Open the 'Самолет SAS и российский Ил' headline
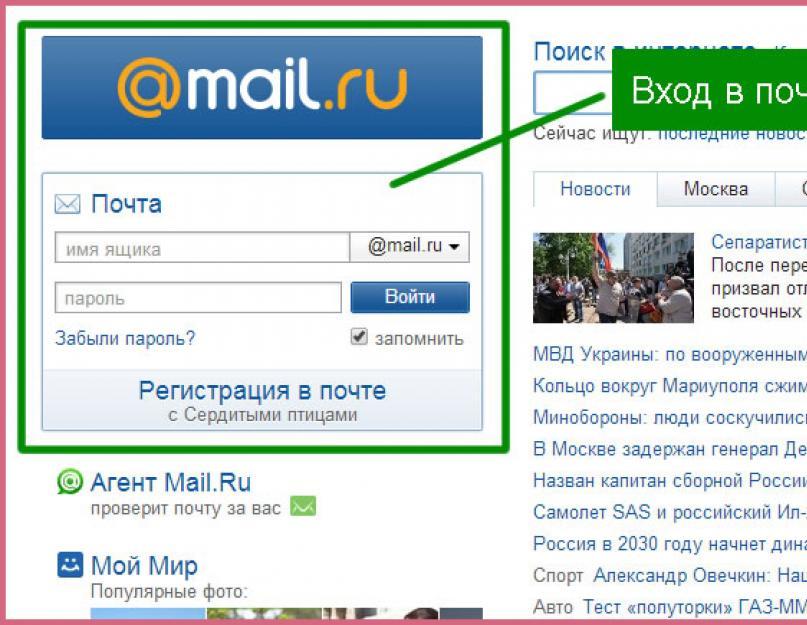The width and height of the screenshot is (807, 625). tap(670, 512)
